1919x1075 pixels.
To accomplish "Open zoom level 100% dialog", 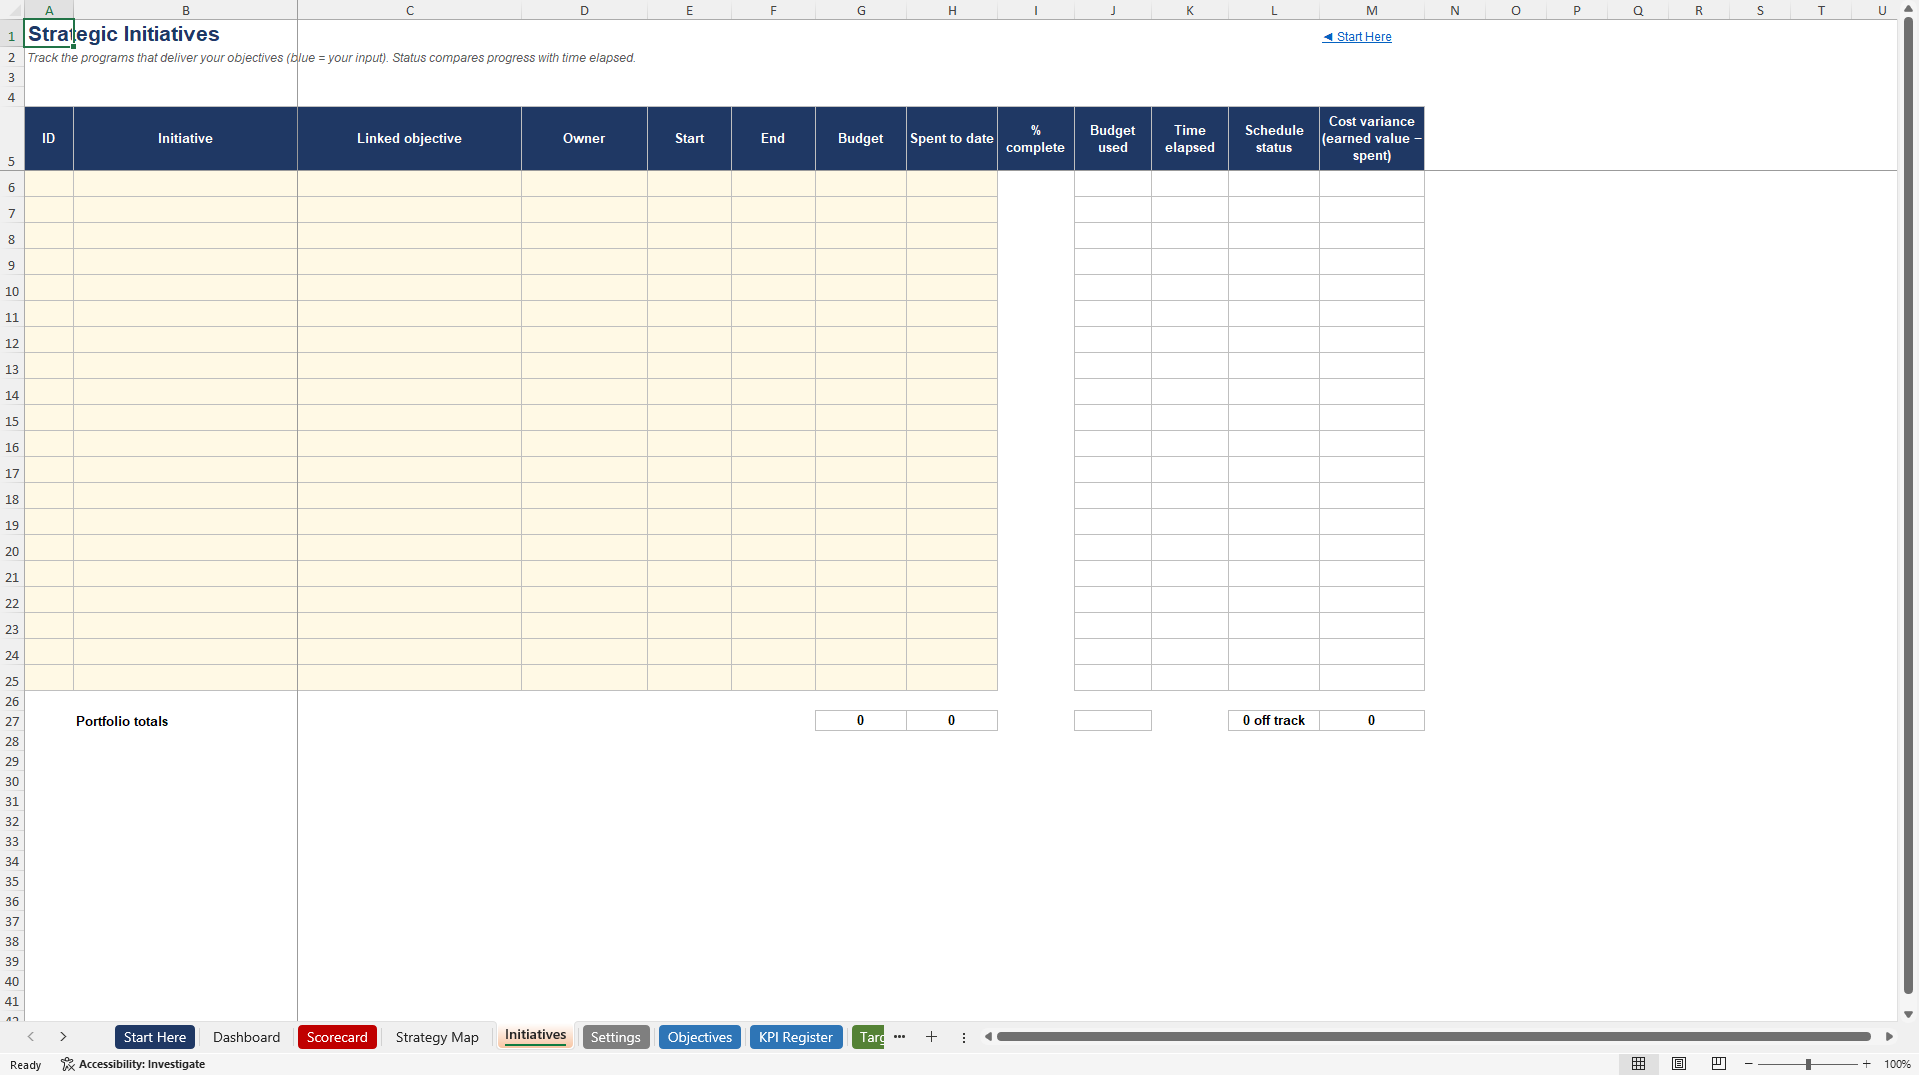I will tap(1897, 1064).
